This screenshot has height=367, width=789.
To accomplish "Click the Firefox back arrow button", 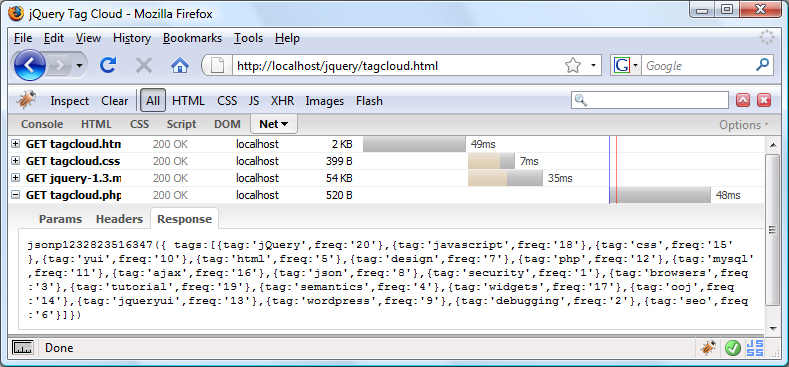I will 30,65.
